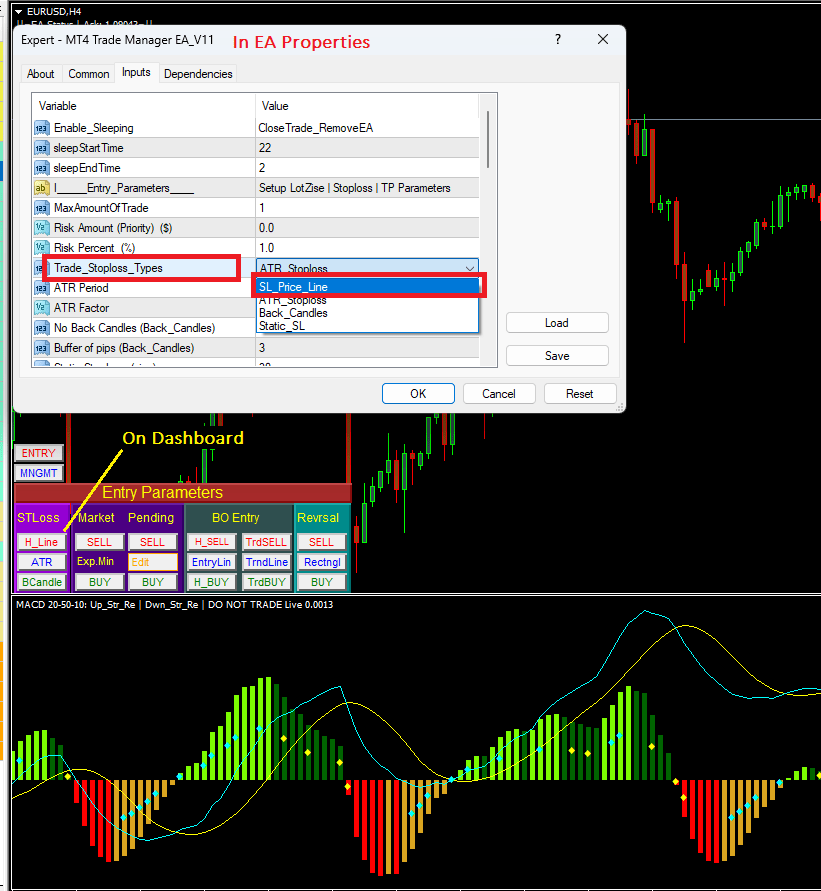Viewport: 821px width, 891px height.
Task: Click the icon next to sleepStartTime
Action: (x=42, y=148)
